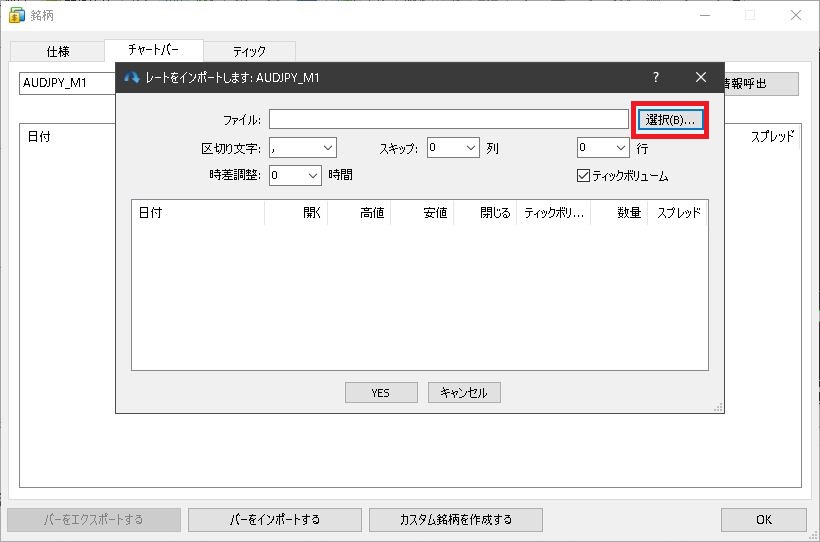Focus the ファイル path input field
820x542 pixels.
pos(449,119)
